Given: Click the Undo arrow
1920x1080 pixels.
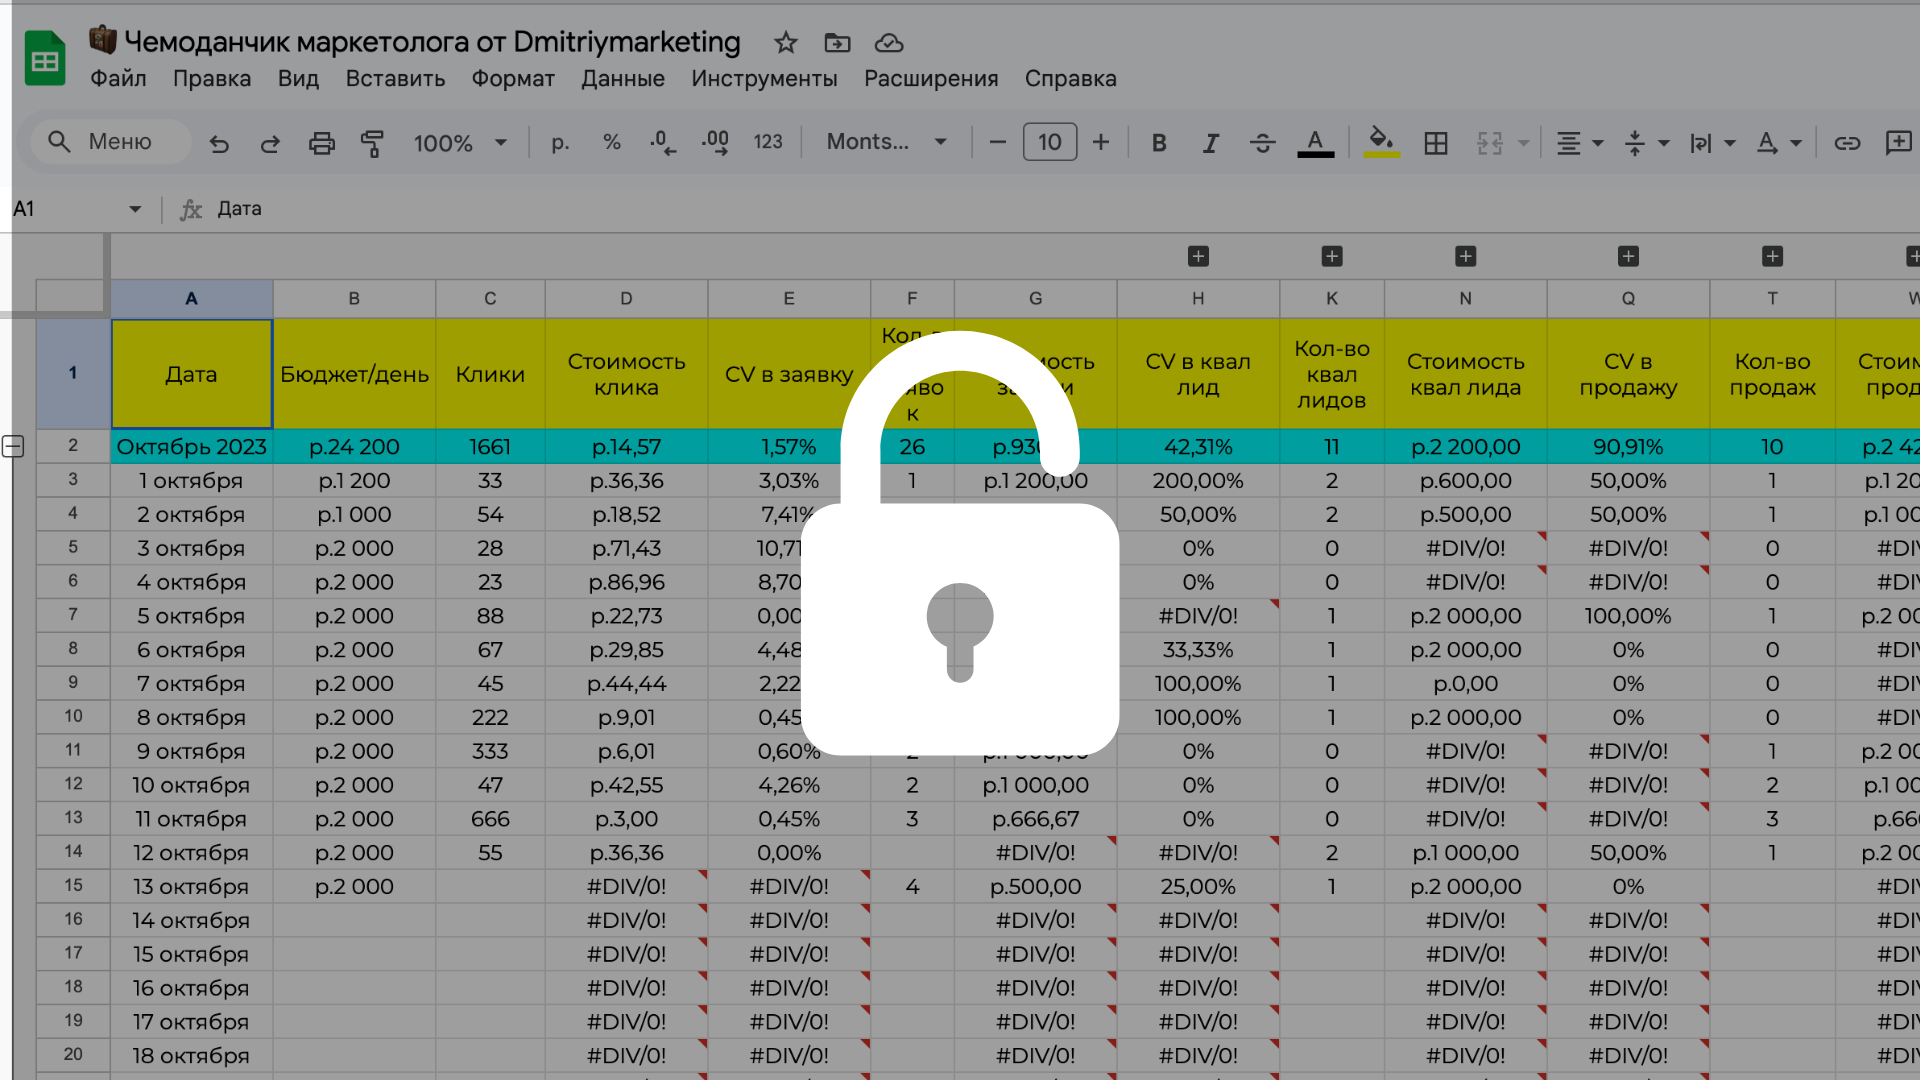Looking at the screenshot, I should (219, 143).
